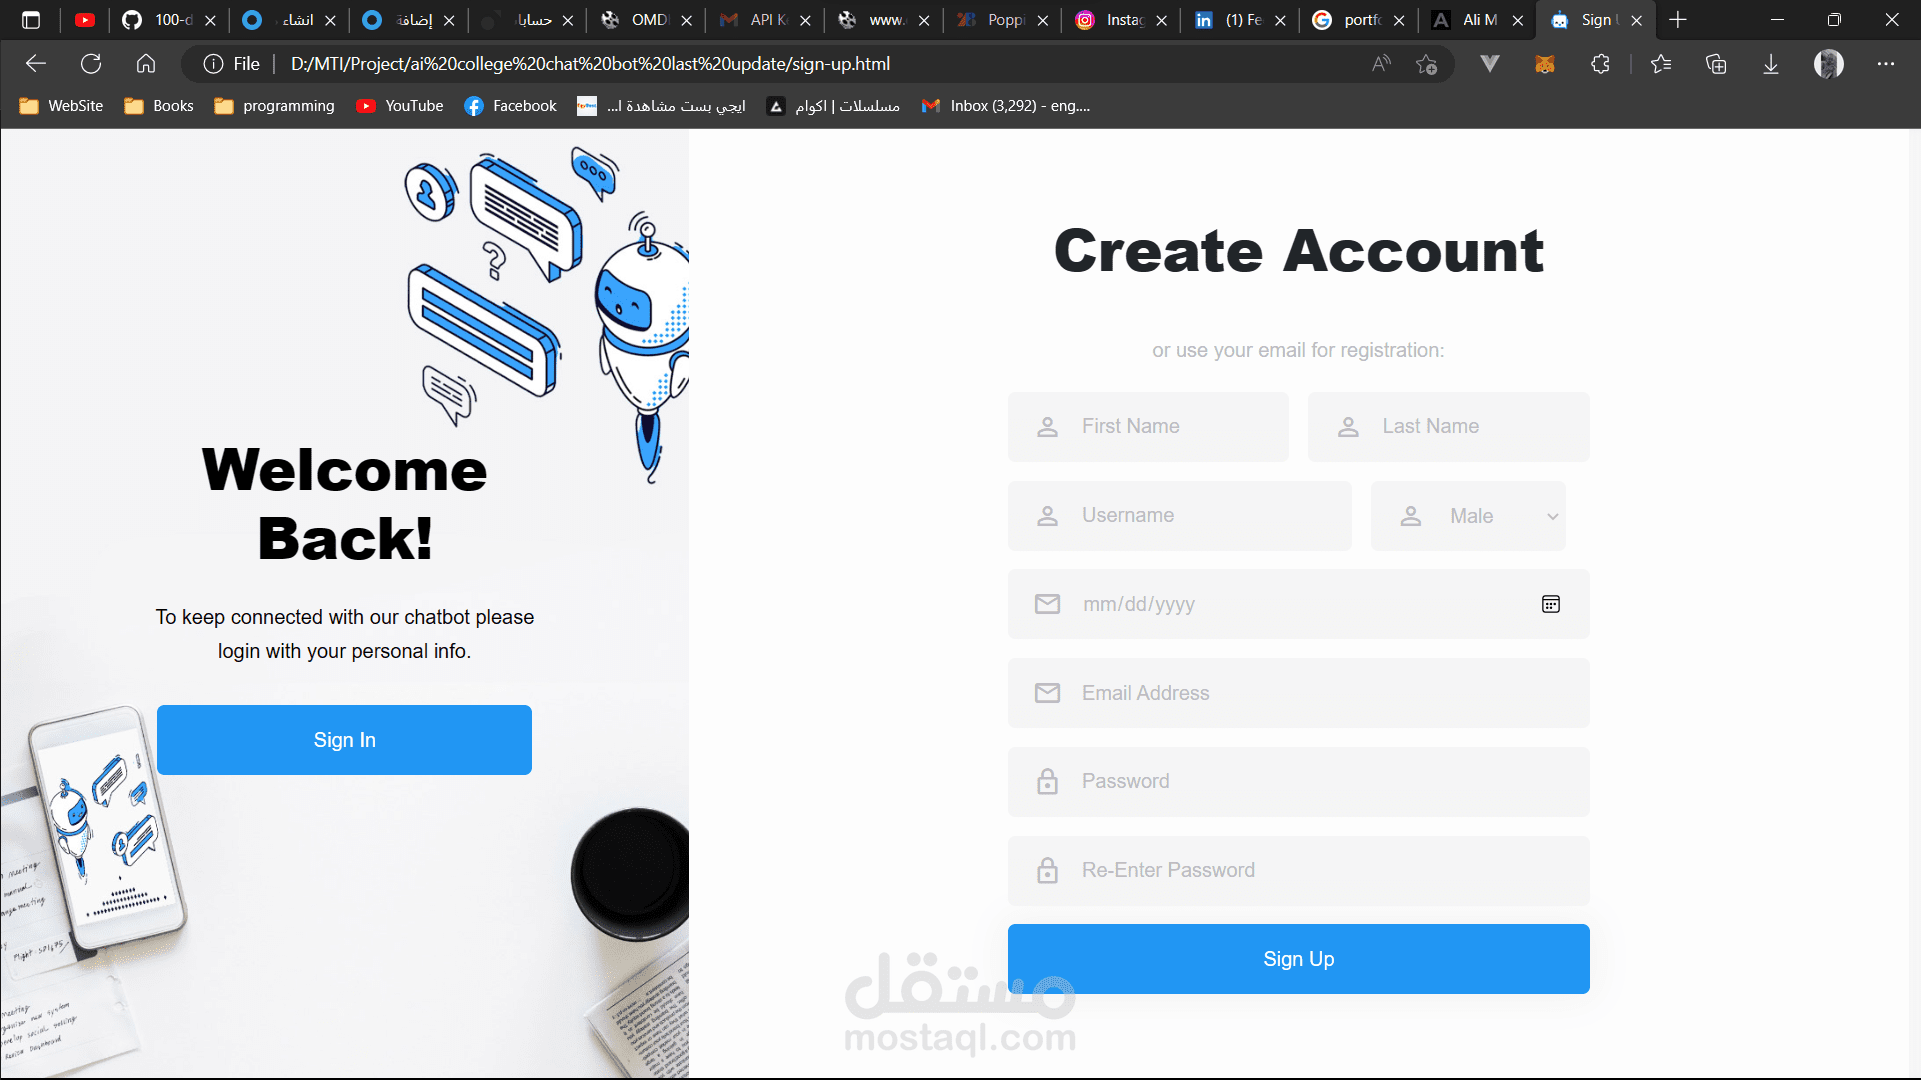Image resolution: width=1921 pixels, height=1080 pixels.
Task: Add page to favorites star icon
Action: 1427,64
